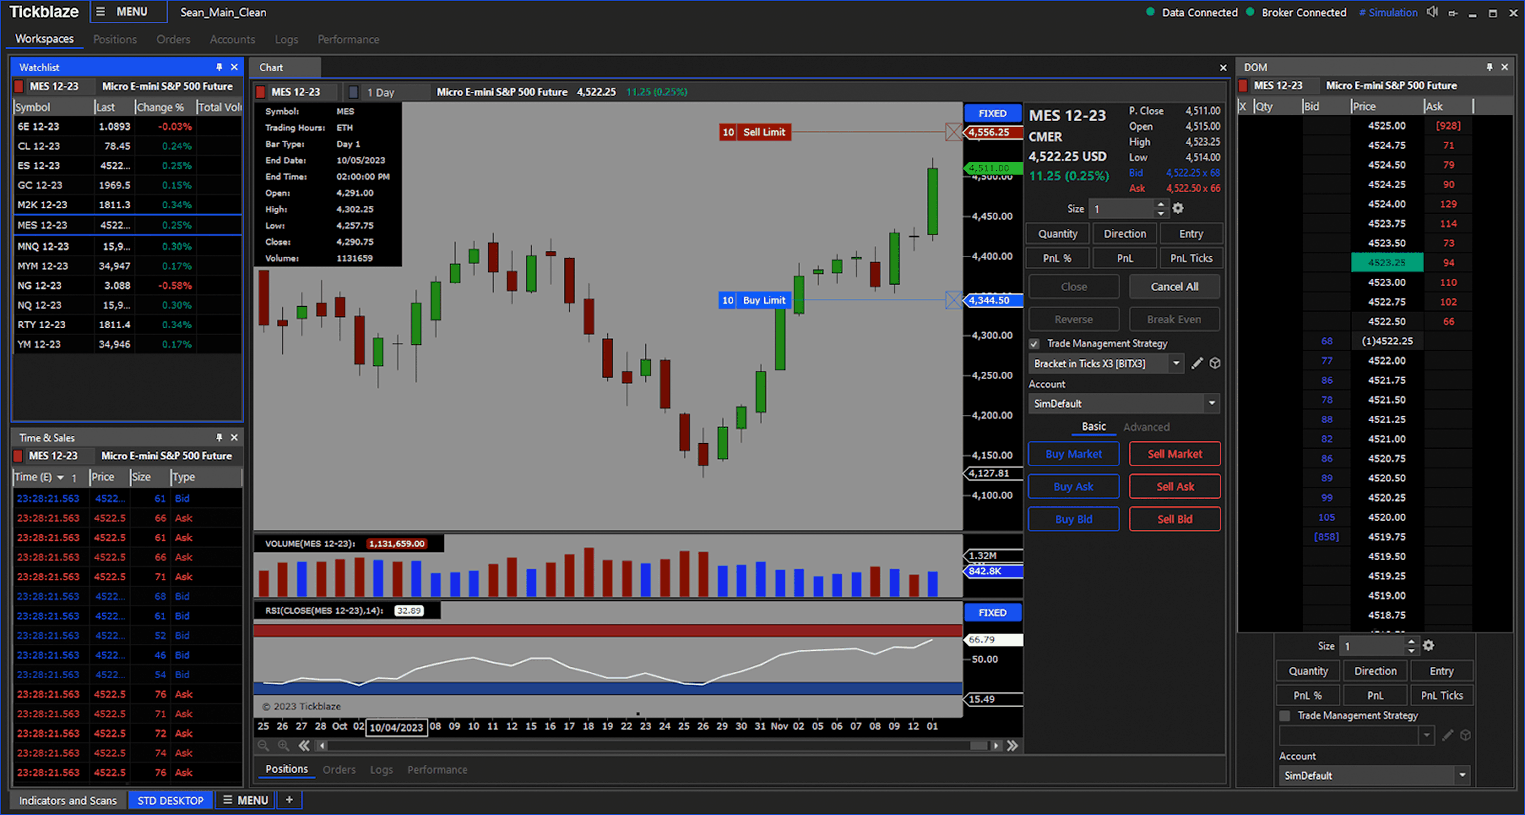The image size is (1525, 815).
Task: Click the speaker icon in the title bar
Action: pos(1432,12)
